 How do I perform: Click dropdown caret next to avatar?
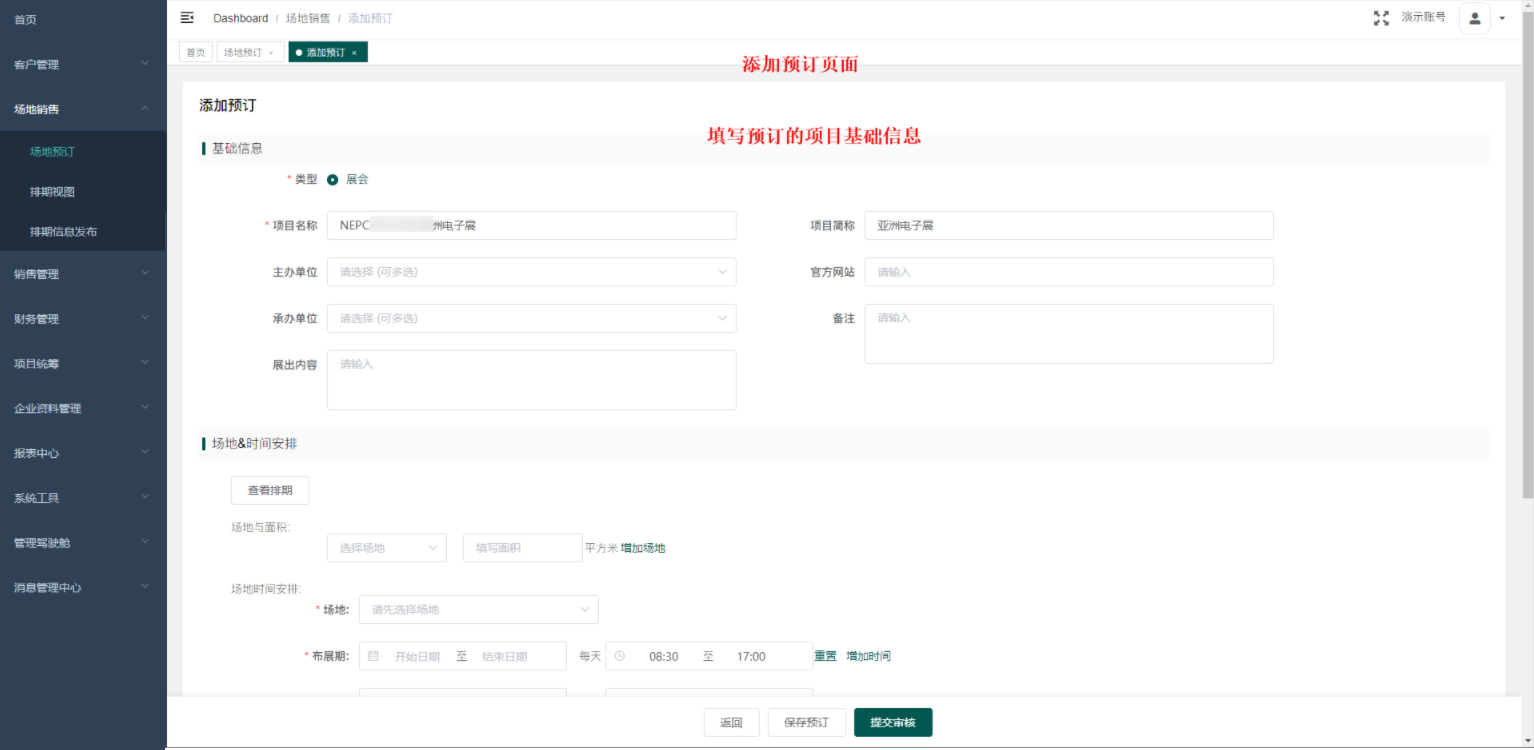point(1502,18)
